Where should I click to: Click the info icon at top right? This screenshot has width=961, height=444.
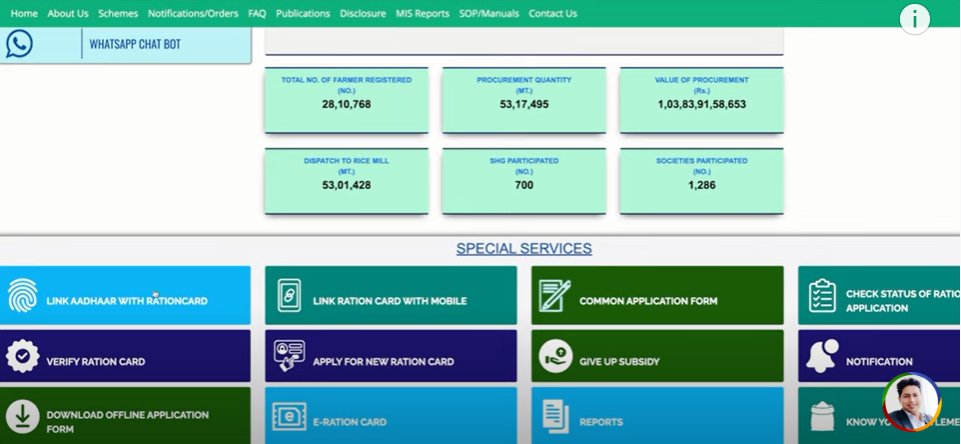[914, 19]
